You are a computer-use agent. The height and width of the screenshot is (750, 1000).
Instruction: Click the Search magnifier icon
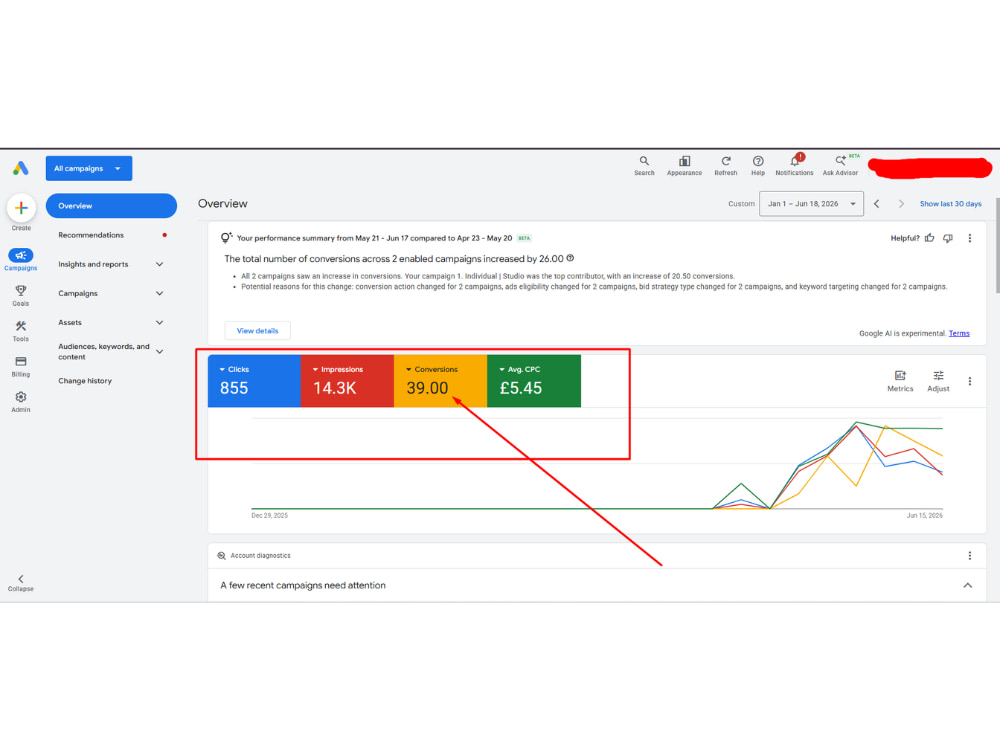tap(644, 165)
